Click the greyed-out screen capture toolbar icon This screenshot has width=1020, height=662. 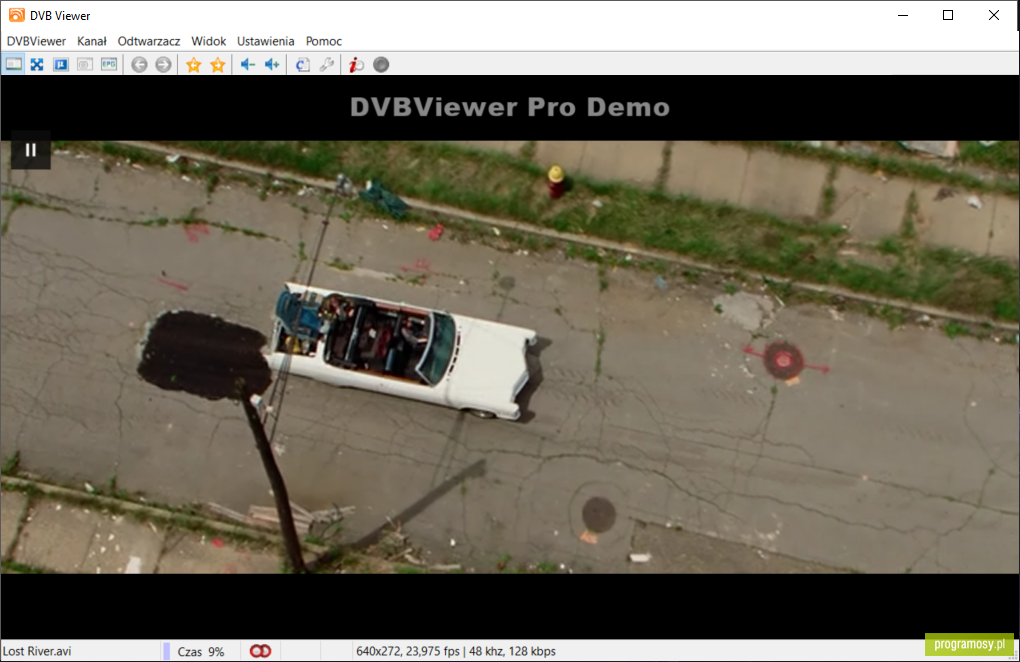tap(85, 64)
